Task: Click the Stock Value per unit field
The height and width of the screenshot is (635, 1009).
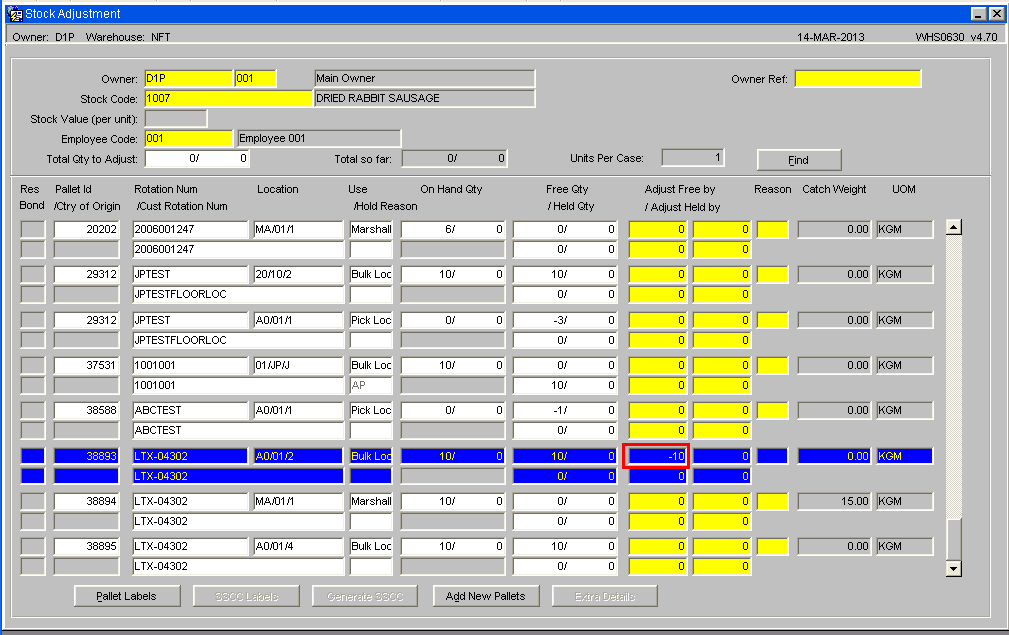Action: pyautogui.click(x=176, y=118)
